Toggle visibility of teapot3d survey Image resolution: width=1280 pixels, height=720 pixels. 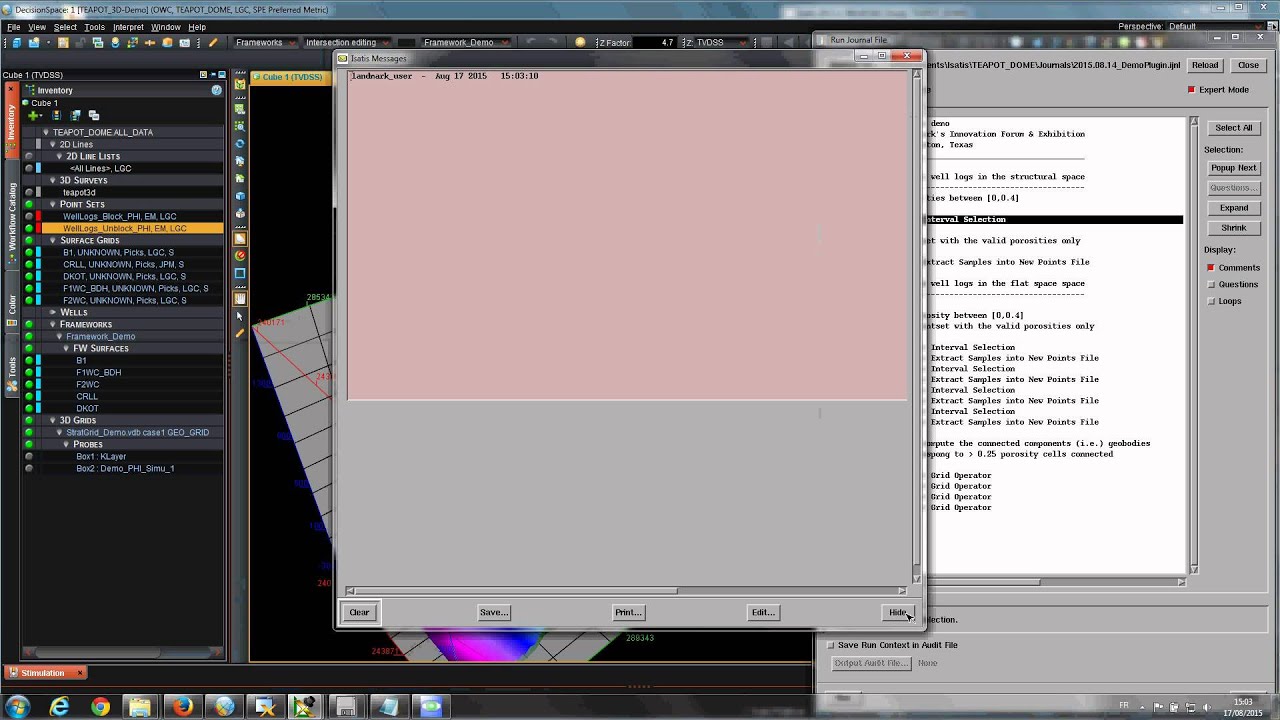tap(29, 192)
